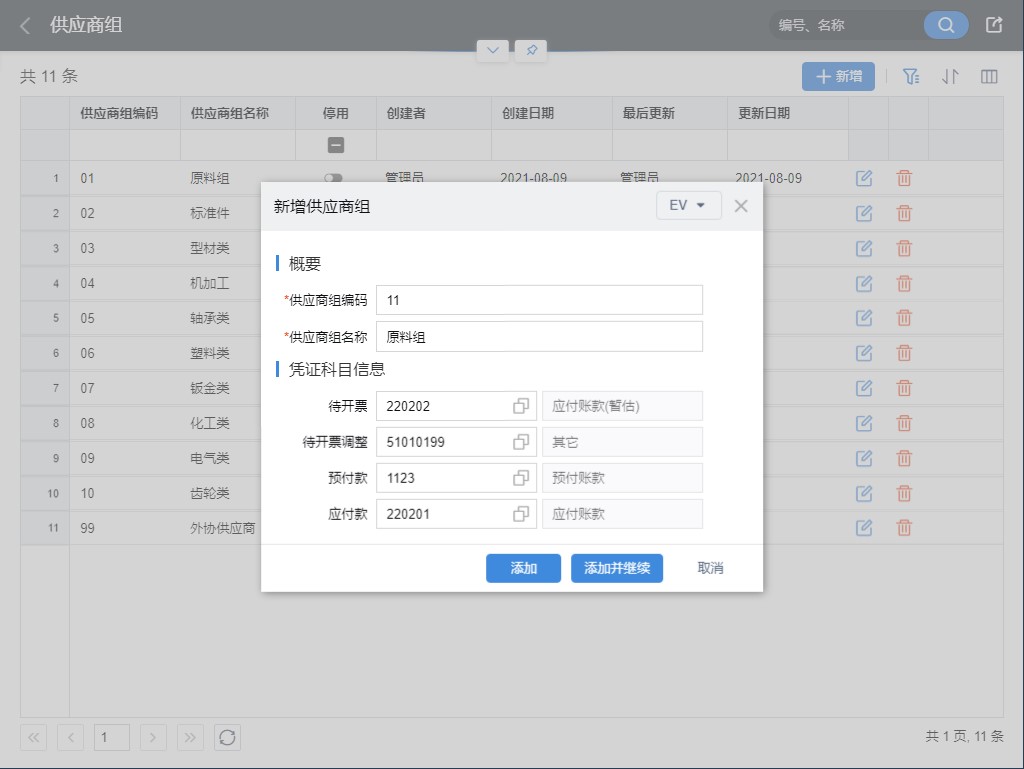Open the sort order icon
Image resolution: width=1024 pixels, height=769 pixels.
[x=950, y=76]
